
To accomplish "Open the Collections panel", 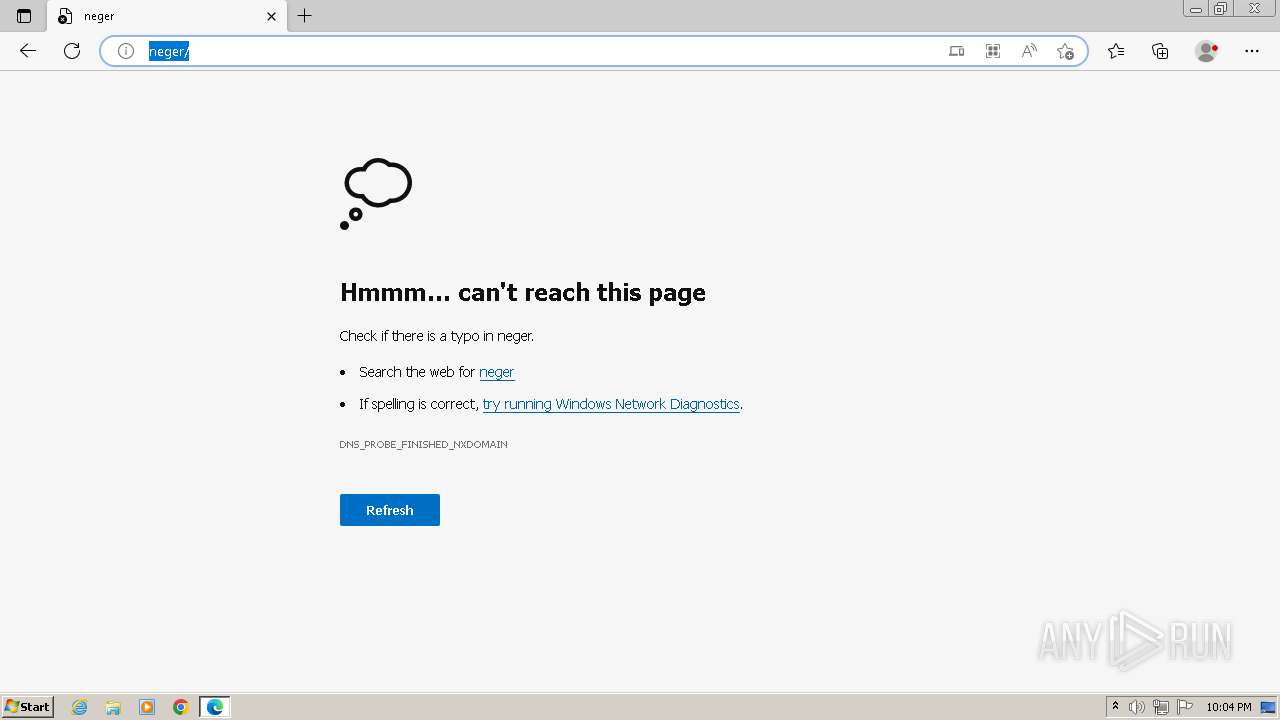I will (x=1160, y=51).
